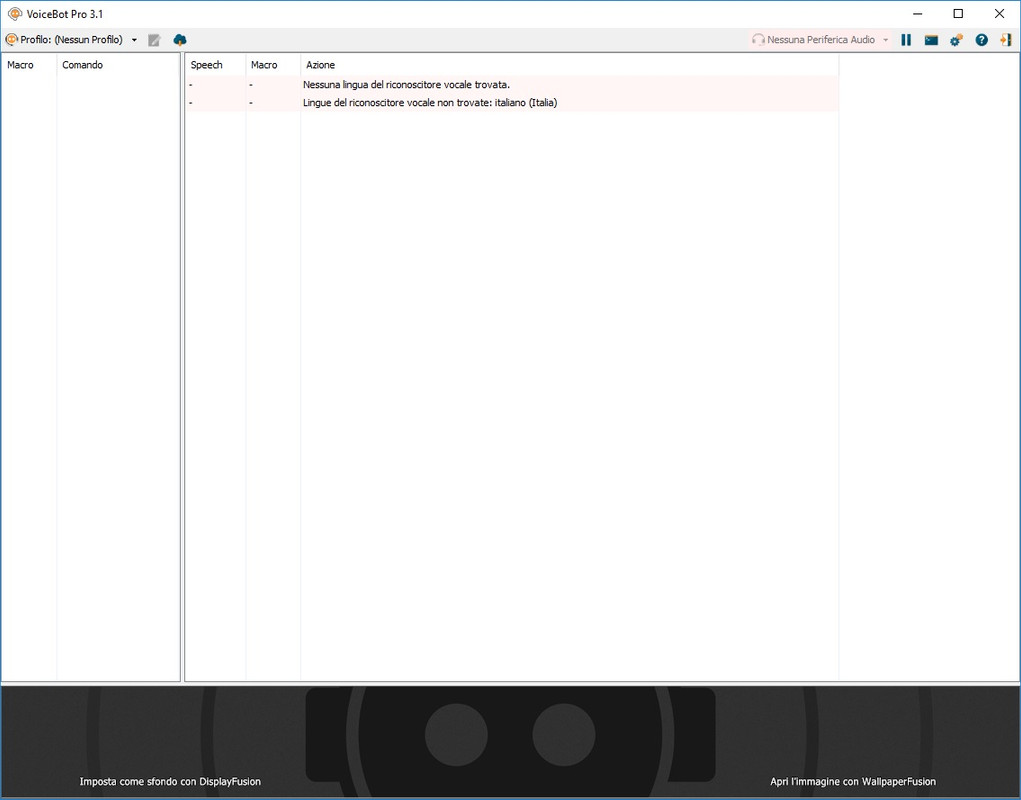
Task: Maximize the VoiceBot Pro window
Action: click(958, 14)
